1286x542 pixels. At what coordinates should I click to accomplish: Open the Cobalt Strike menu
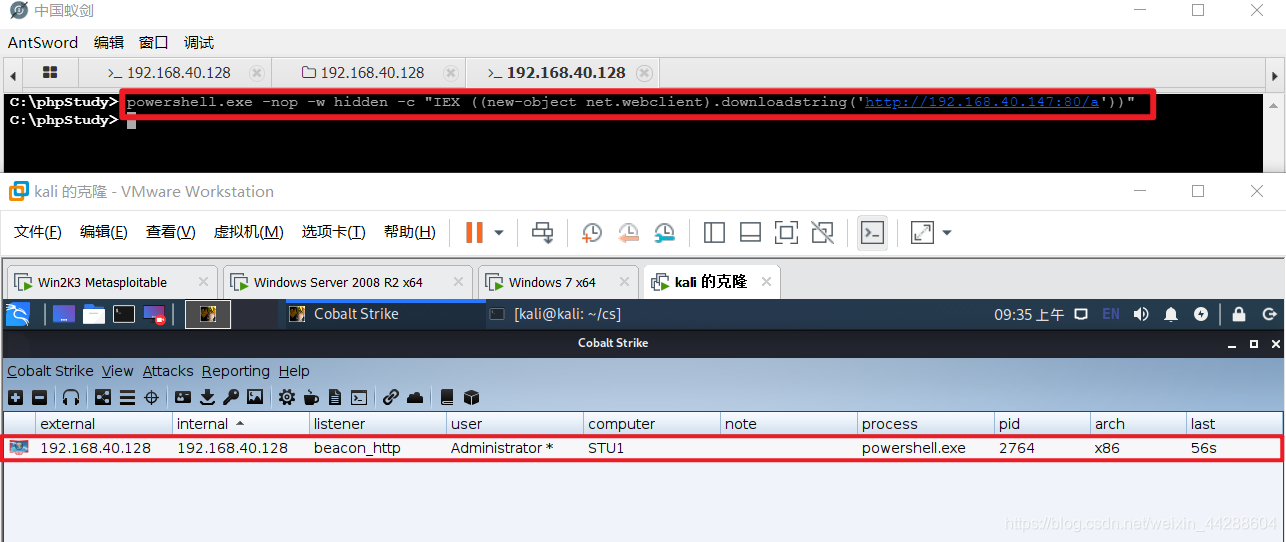pyautogui.click(x=50, y=371)
